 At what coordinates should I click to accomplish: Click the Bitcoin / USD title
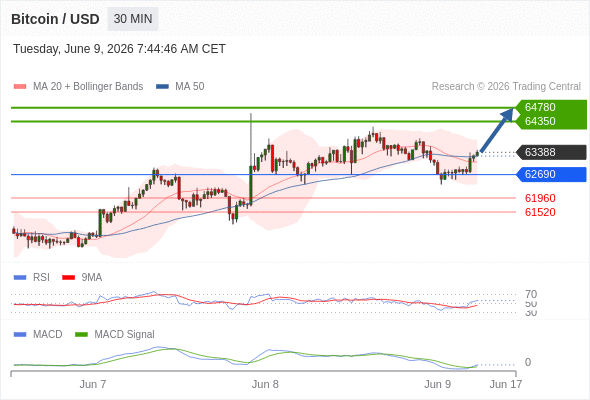(x=55, y=19)
